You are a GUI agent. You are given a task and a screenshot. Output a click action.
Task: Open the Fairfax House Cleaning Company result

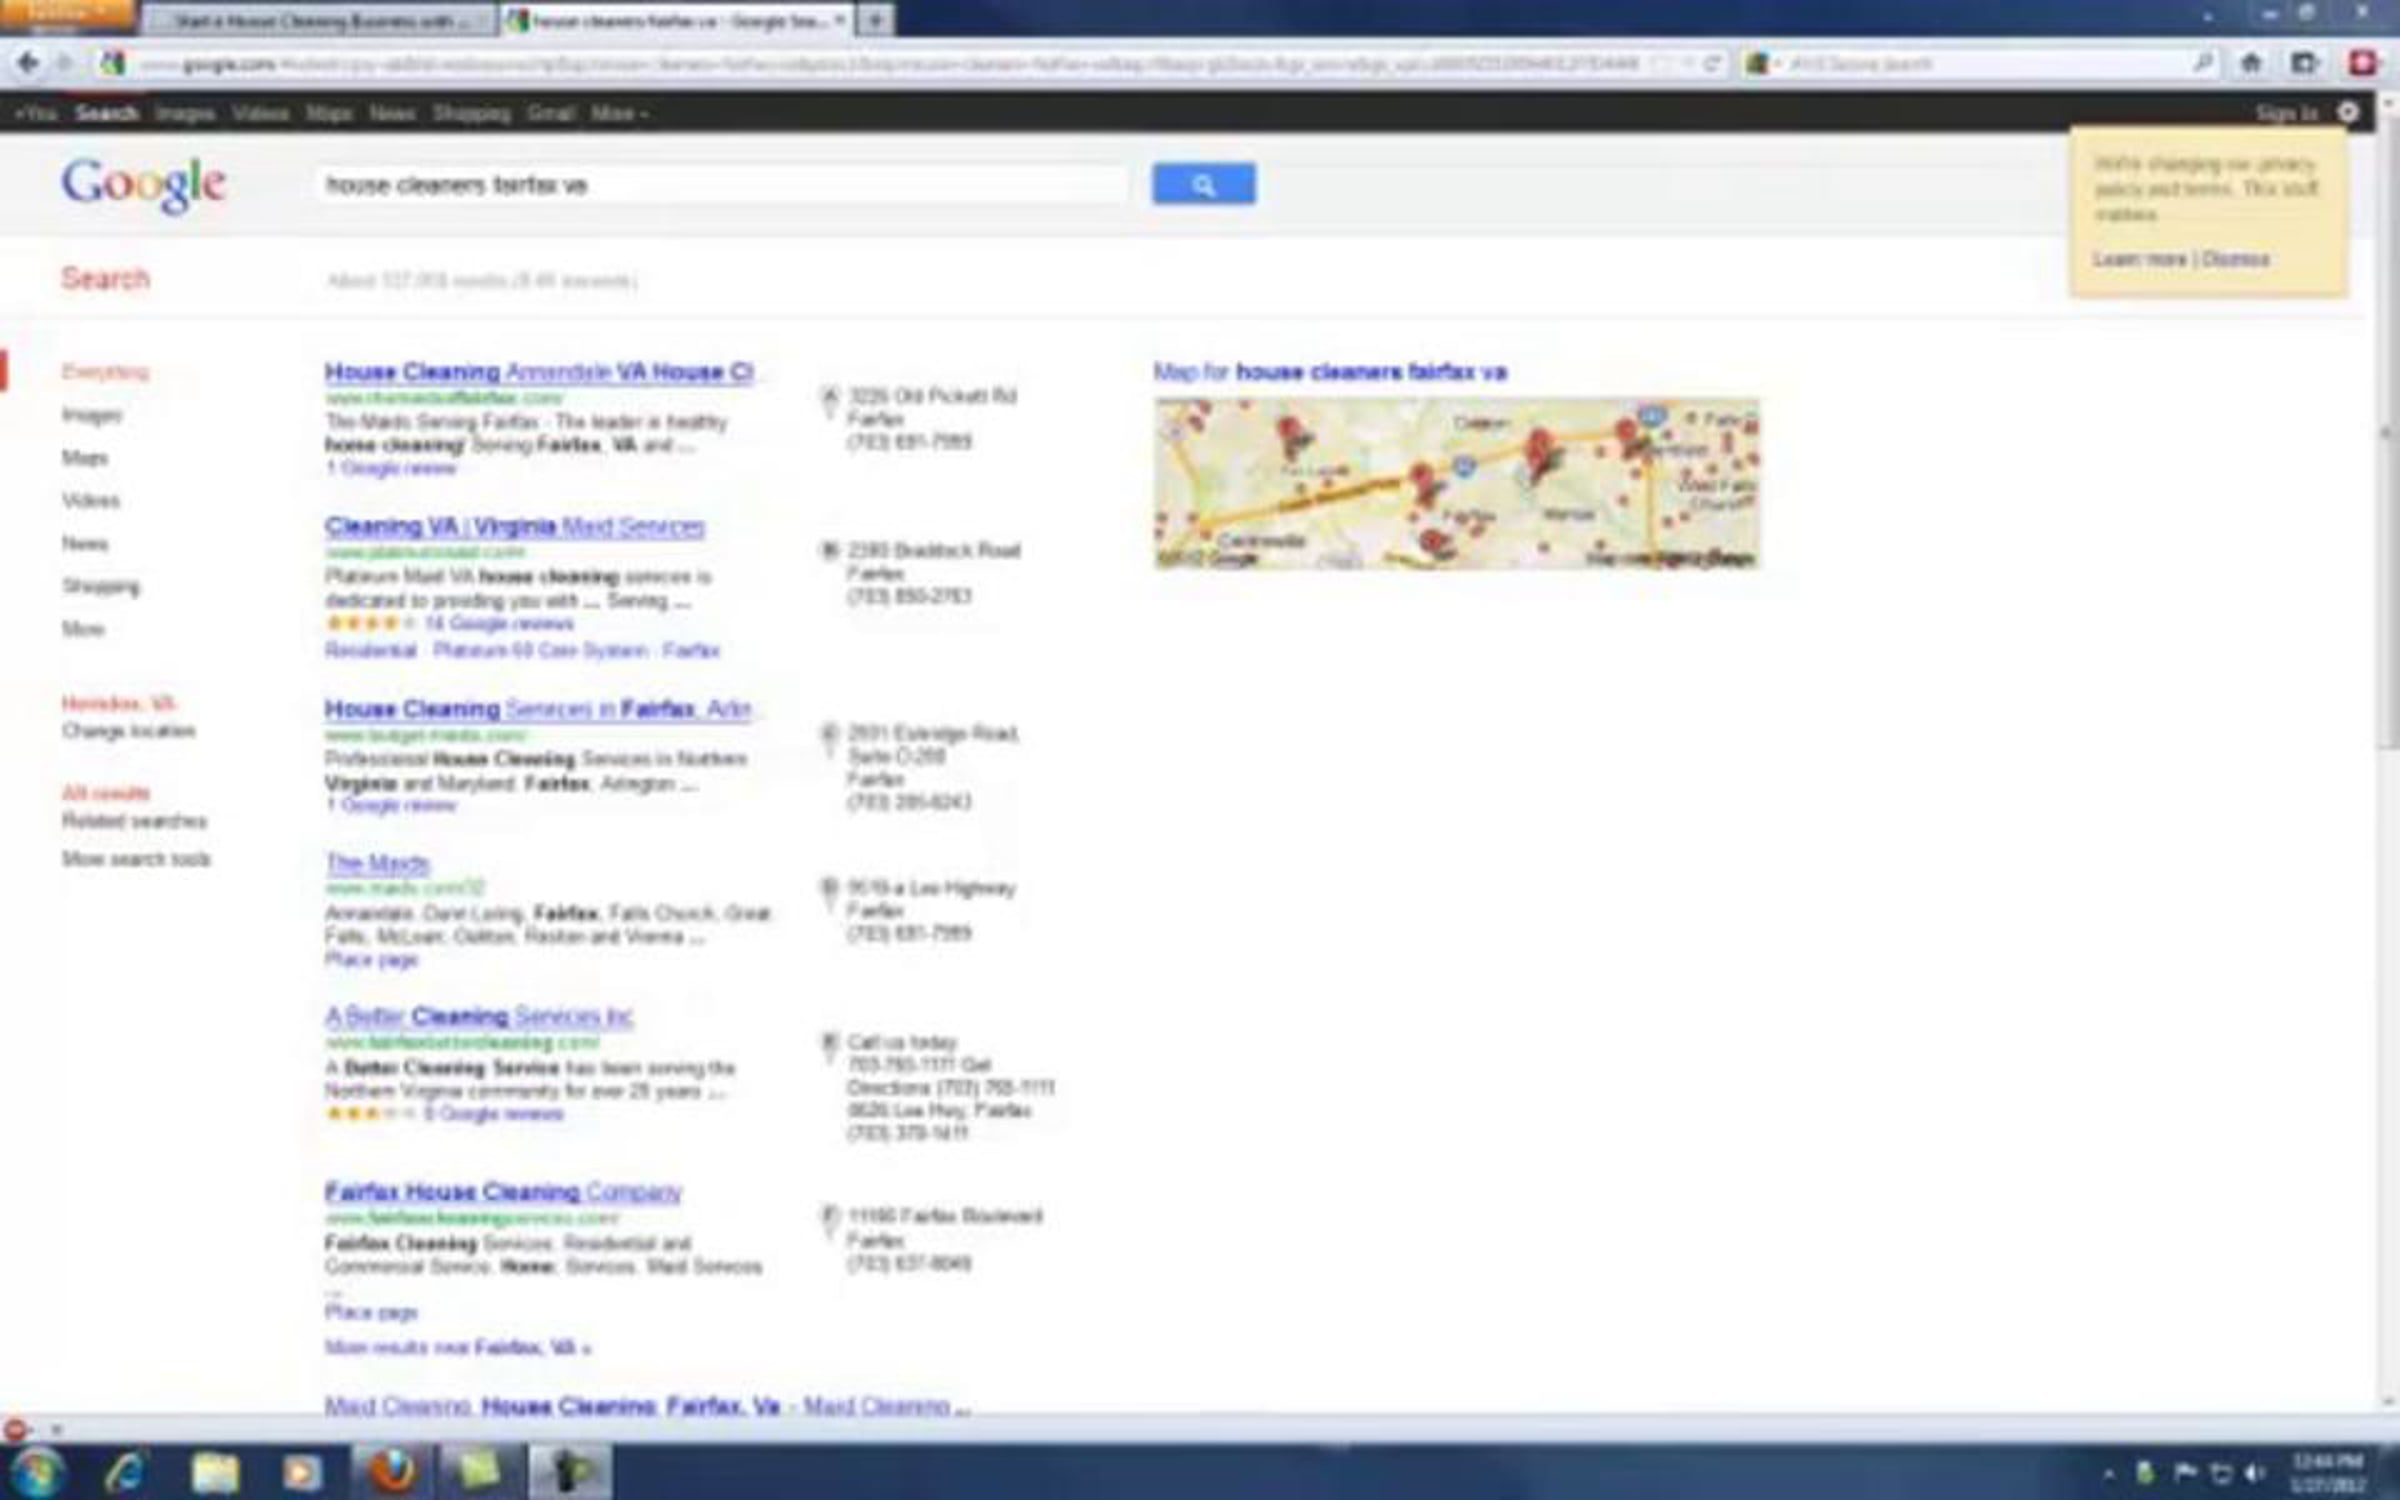click(503, 1191)
